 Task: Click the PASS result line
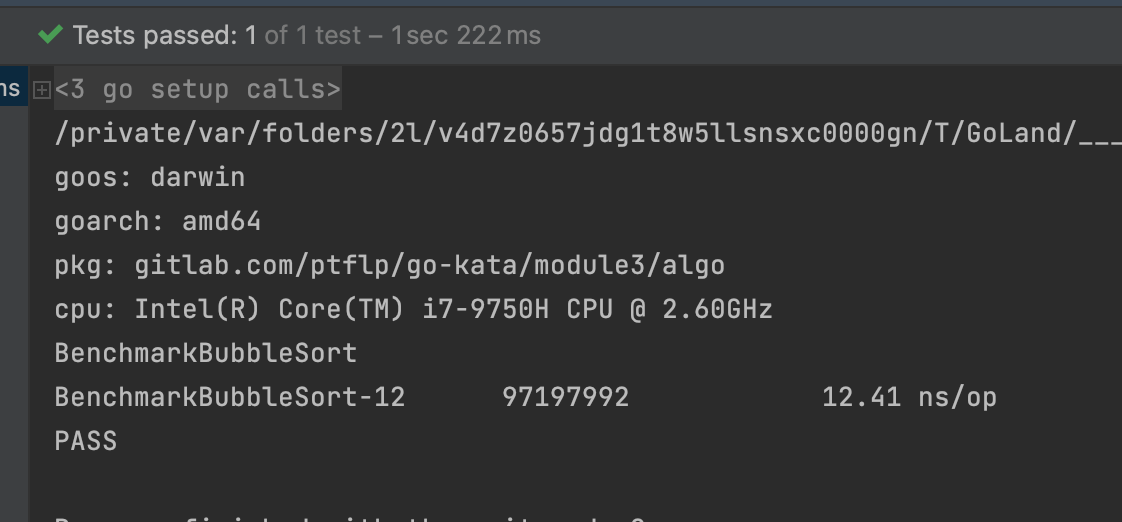click(x=86, y=441)
